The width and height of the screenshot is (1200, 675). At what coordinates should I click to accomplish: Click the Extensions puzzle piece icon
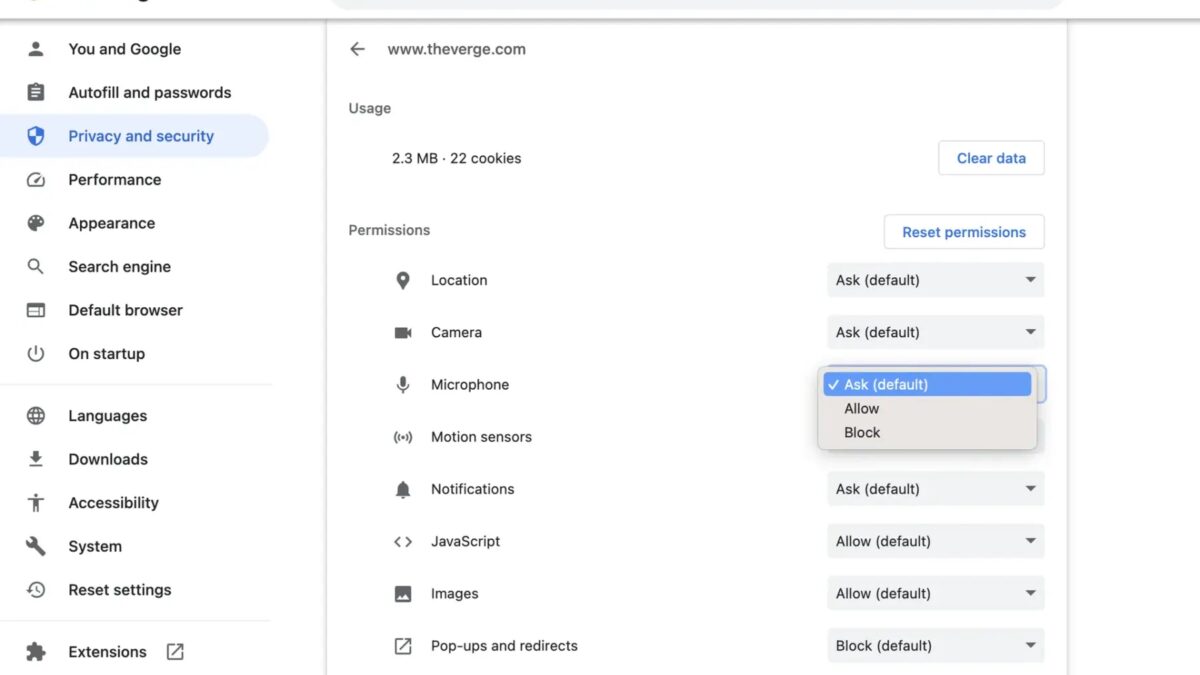[x=36, y=652]
